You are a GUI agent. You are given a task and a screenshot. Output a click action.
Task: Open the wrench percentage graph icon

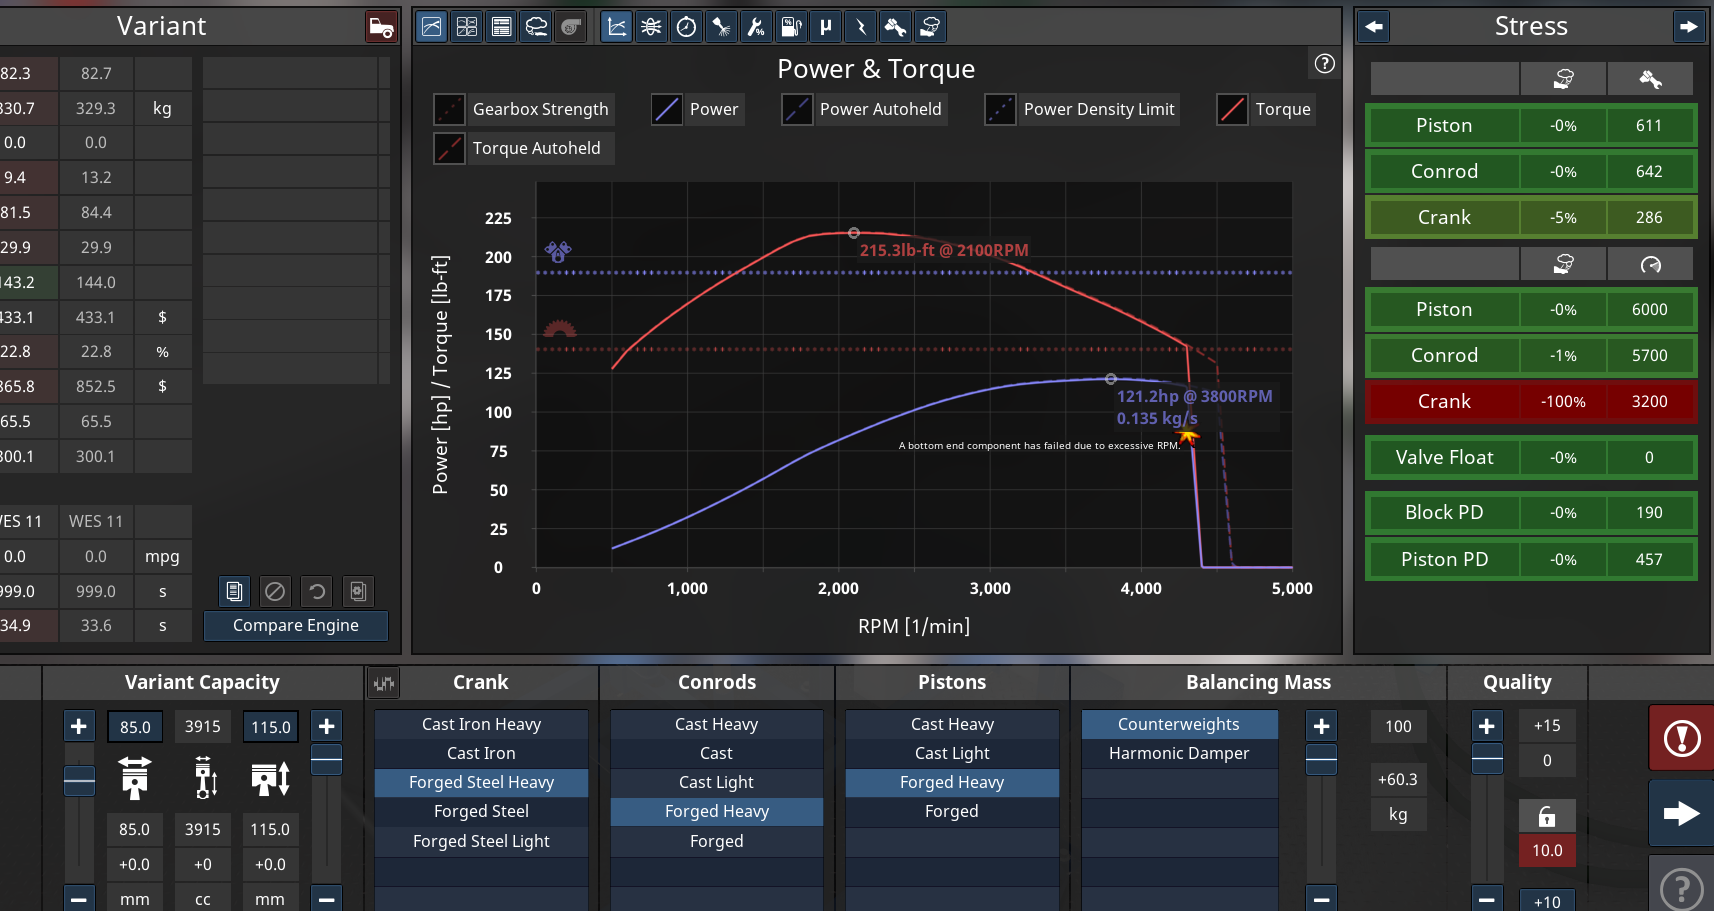(756, 27)
